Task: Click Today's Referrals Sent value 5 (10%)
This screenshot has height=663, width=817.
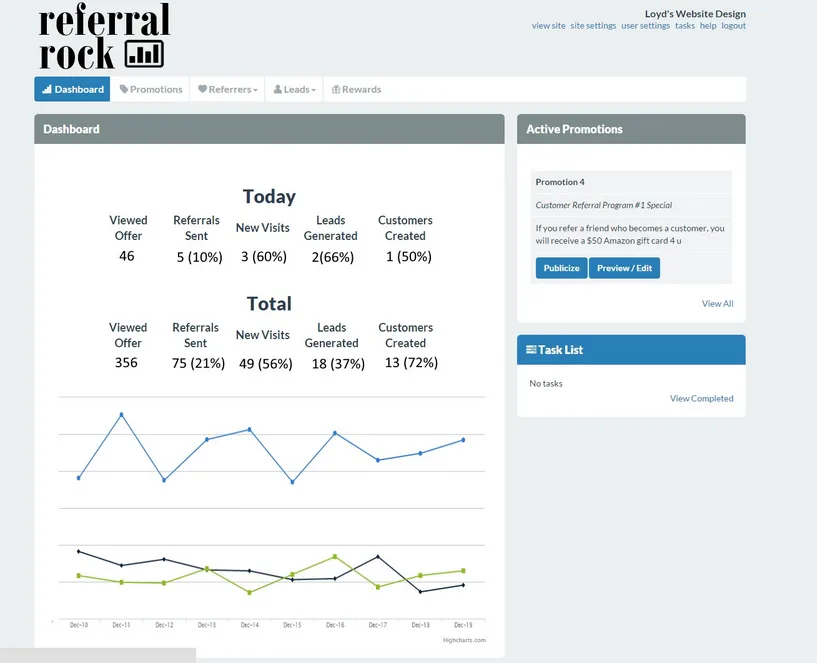Action: point(200,257)
